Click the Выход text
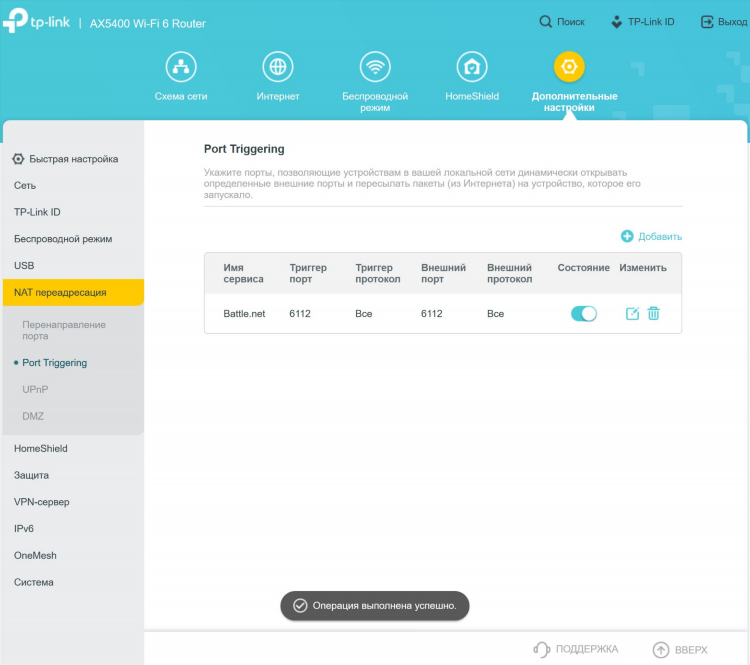Viewport: 750px width, 665px height. pos(732,22)
